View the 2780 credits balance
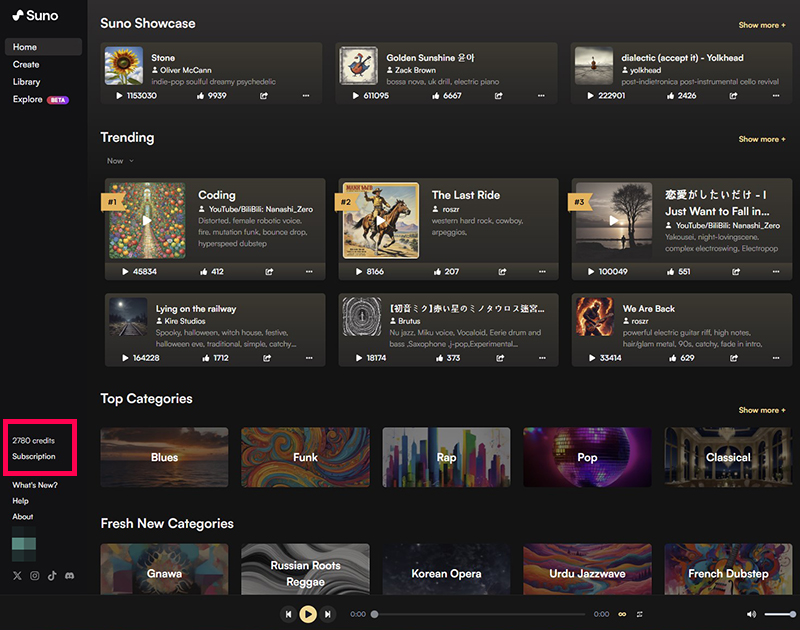The height and width of the screenshot is (630, 800). click(x=33, y=441)
